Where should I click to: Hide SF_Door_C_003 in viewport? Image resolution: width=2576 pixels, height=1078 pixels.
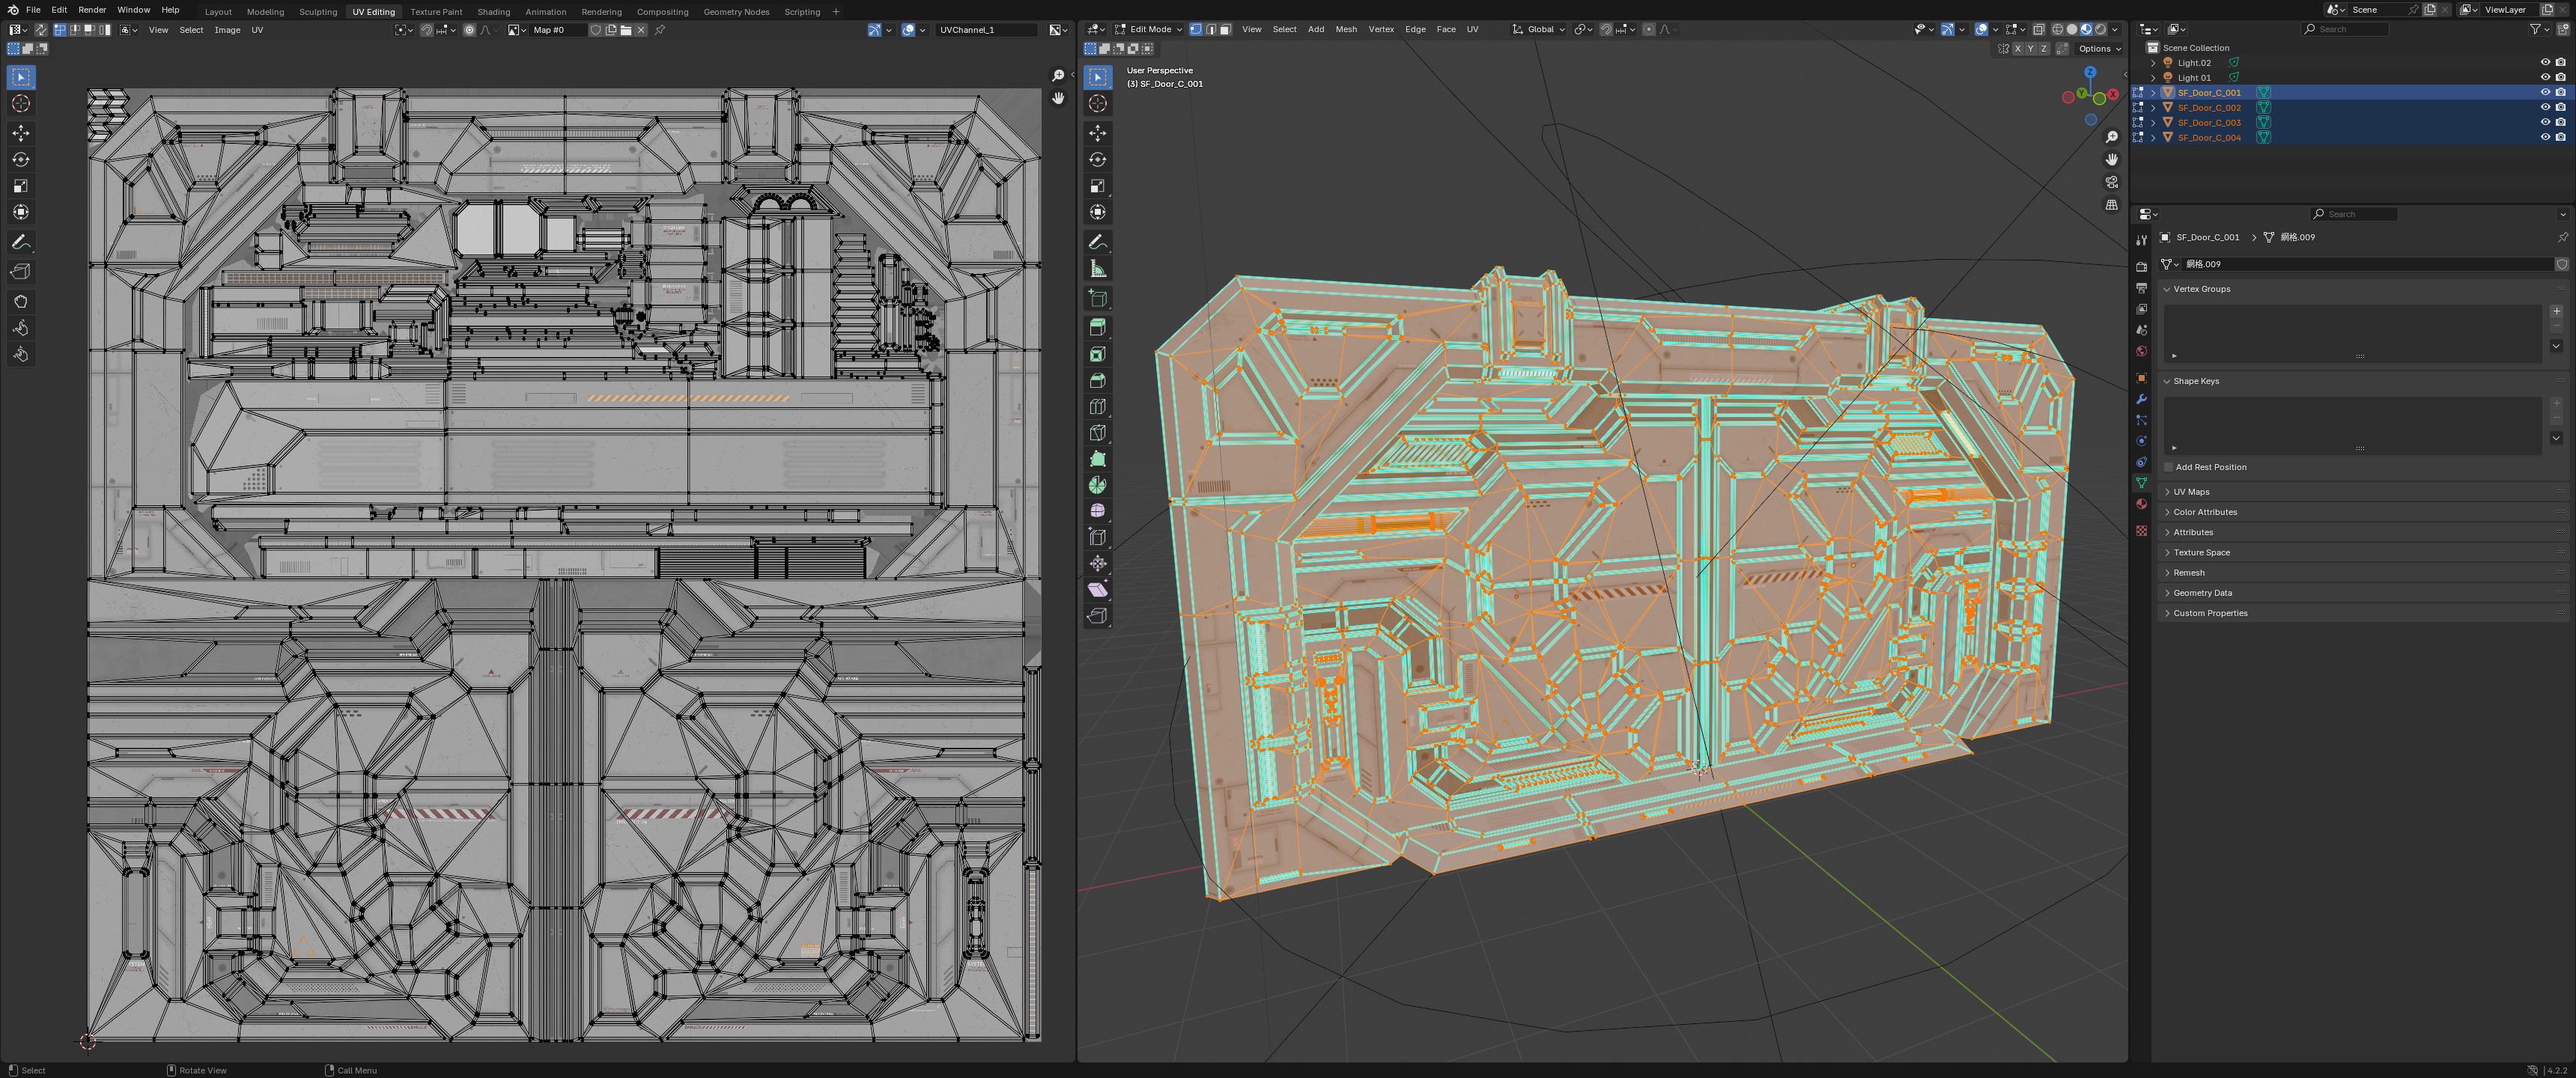[2545, 122]
